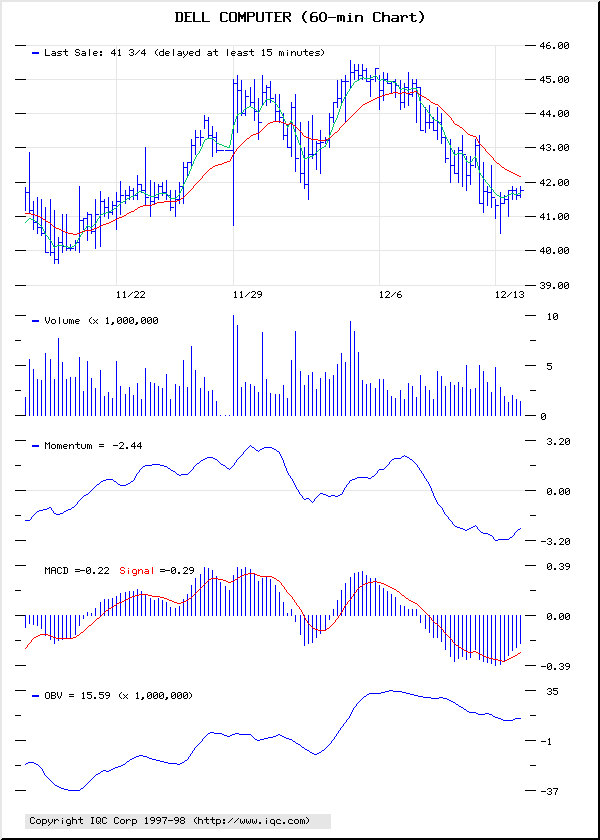Screen dimensions: 600x840
Task: Click the 42.00 price axis label
Action: point(554,183)
